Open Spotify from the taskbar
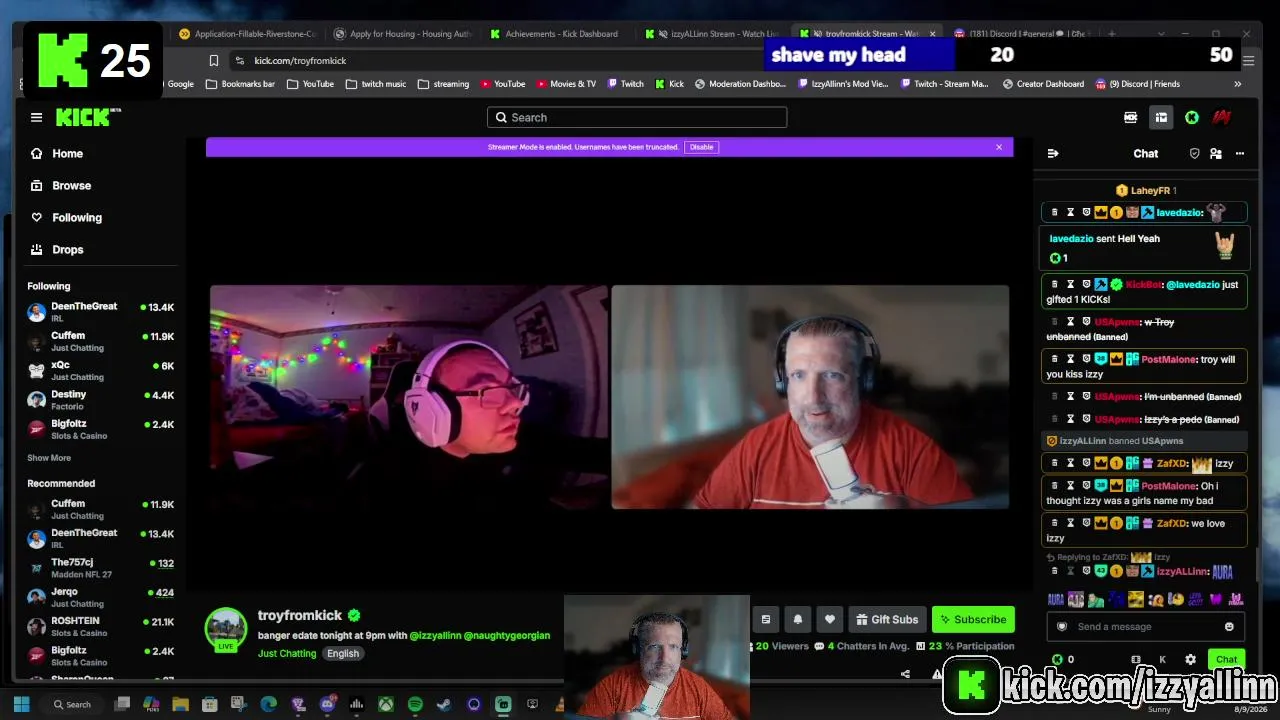Viewport: 1280px width, 720px height. pyautogui.click(x=415, y=705)
